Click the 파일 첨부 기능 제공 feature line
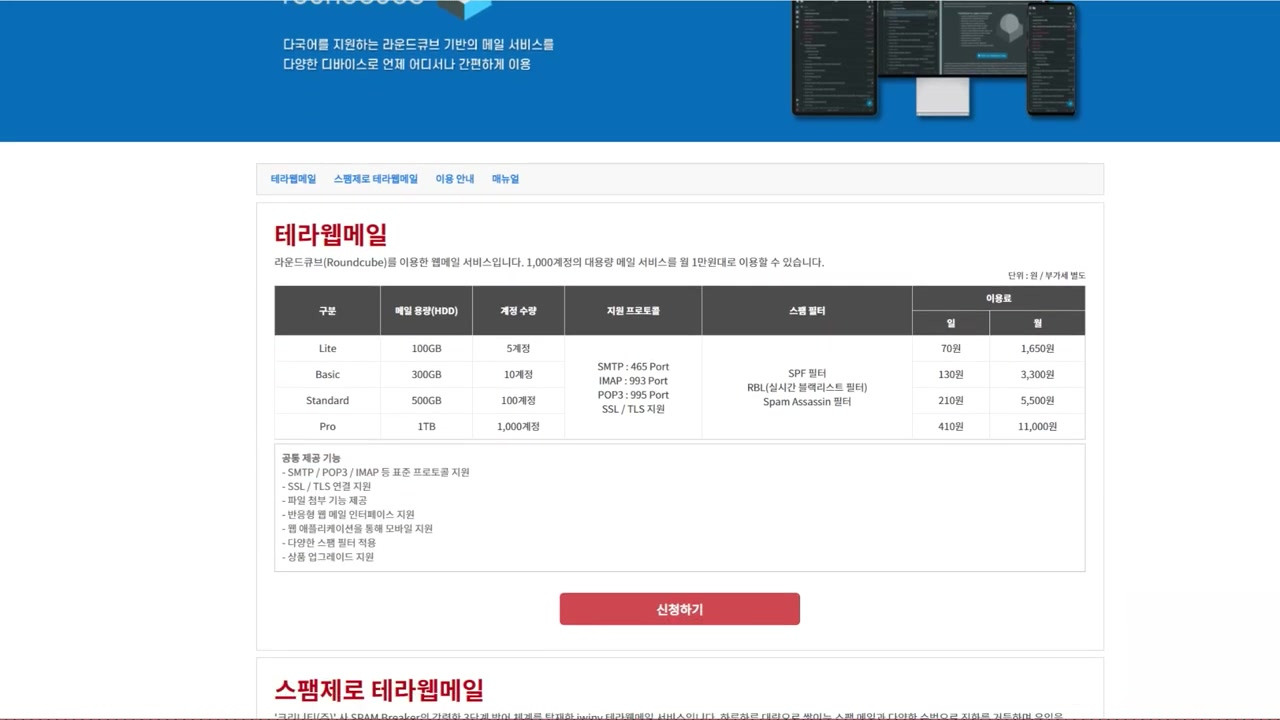The image size is (1280, 720). point(324,500)
